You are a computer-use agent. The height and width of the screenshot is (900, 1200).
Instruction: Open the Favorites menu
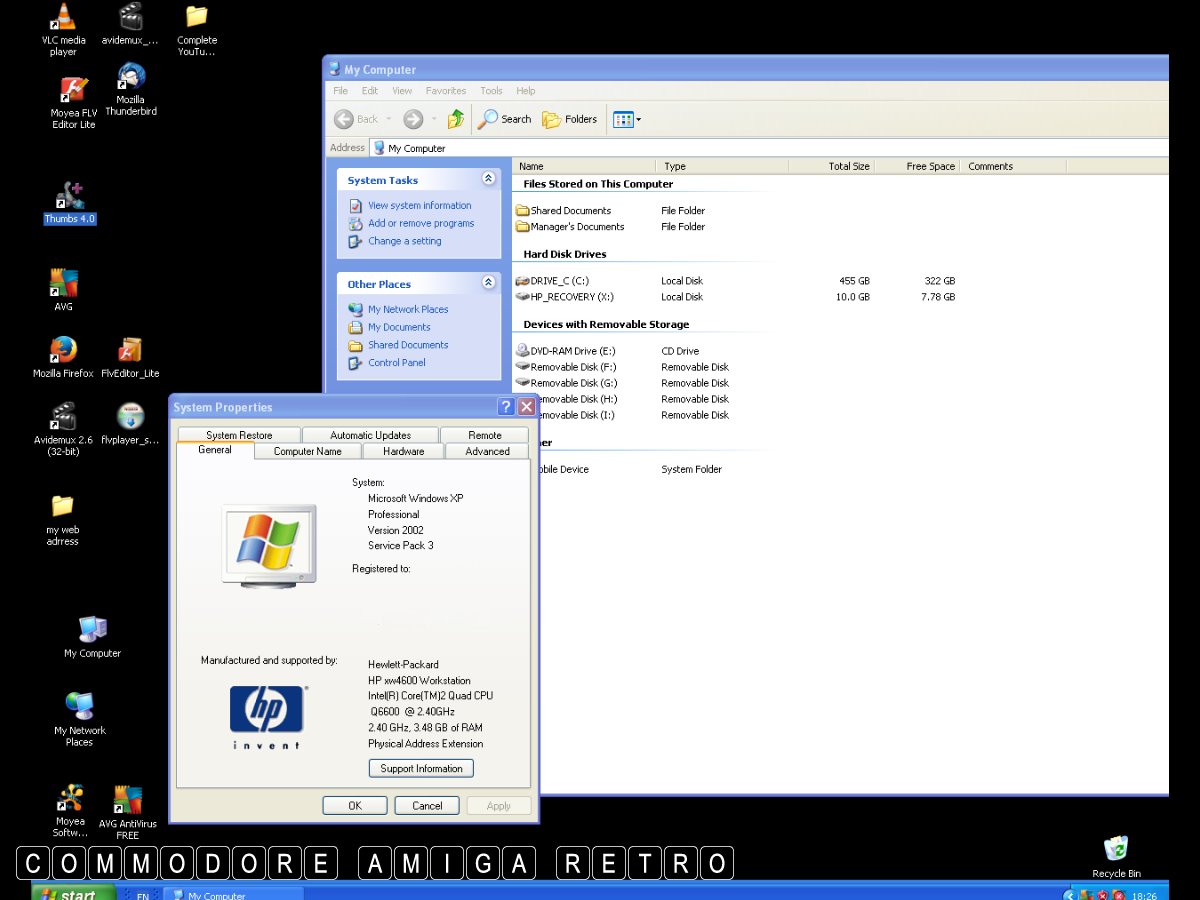[x=445, y=91]
